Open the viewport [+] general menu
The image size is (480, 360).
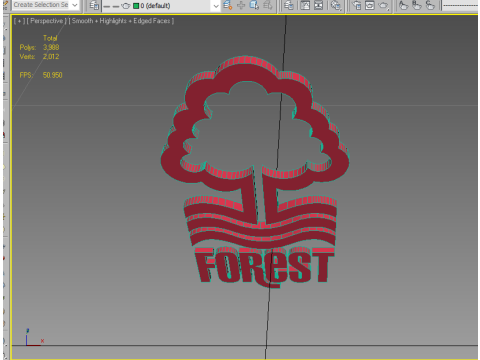[x=19, y=21]
